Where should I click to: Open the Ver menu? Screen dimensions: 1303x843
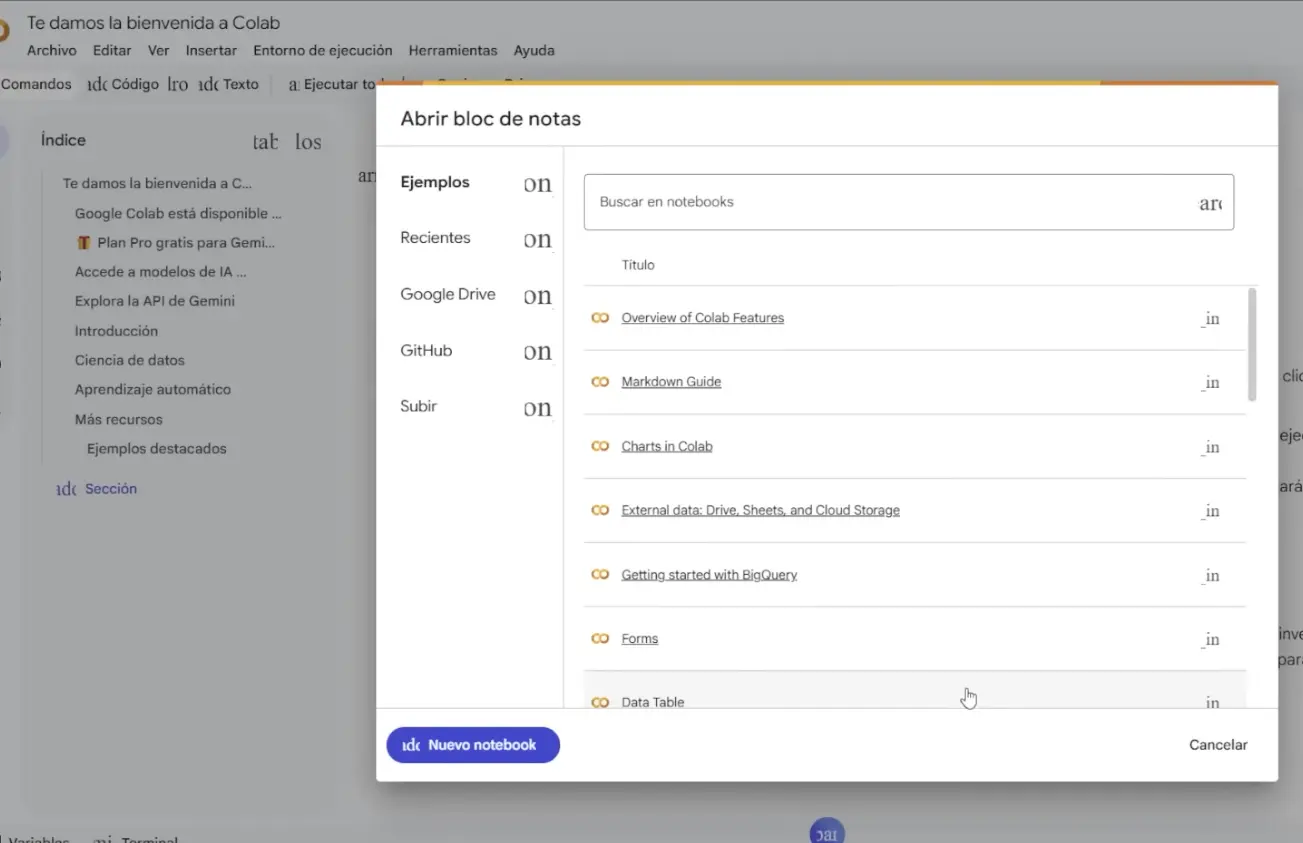(158, 50)
